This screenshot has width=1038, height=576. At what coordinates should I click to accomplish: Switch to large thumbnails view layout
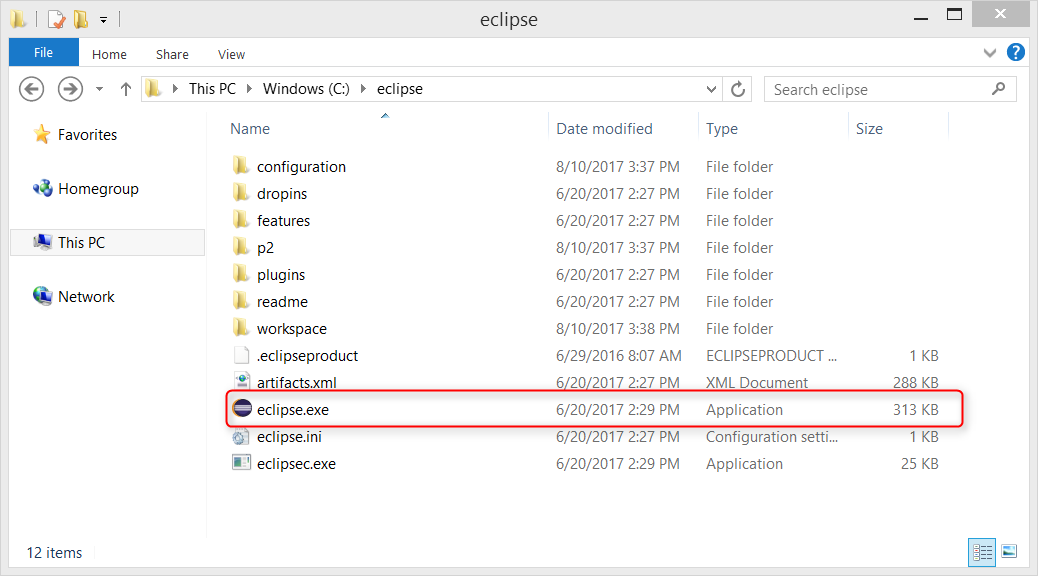(1009, 551)
